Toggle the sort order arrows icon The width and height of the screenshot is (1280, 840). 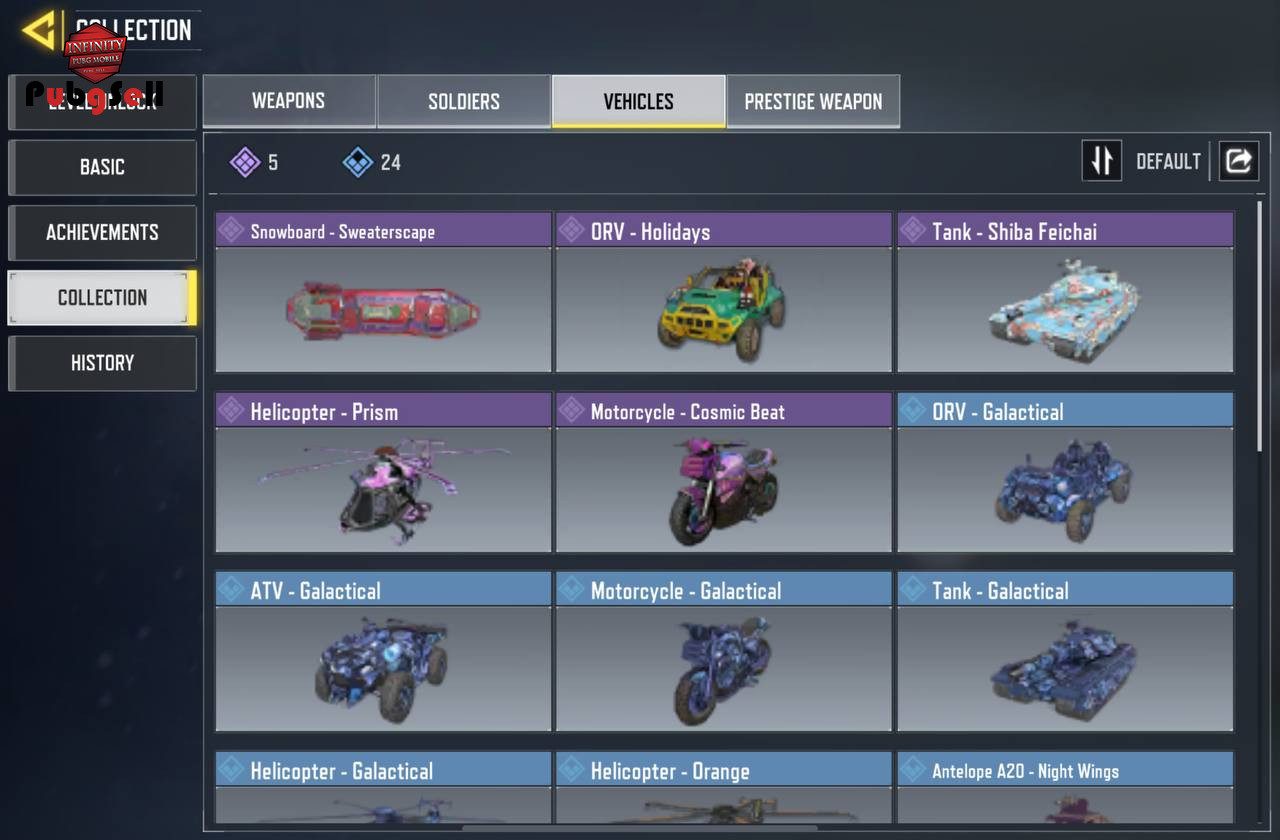tap(1101, 160)
